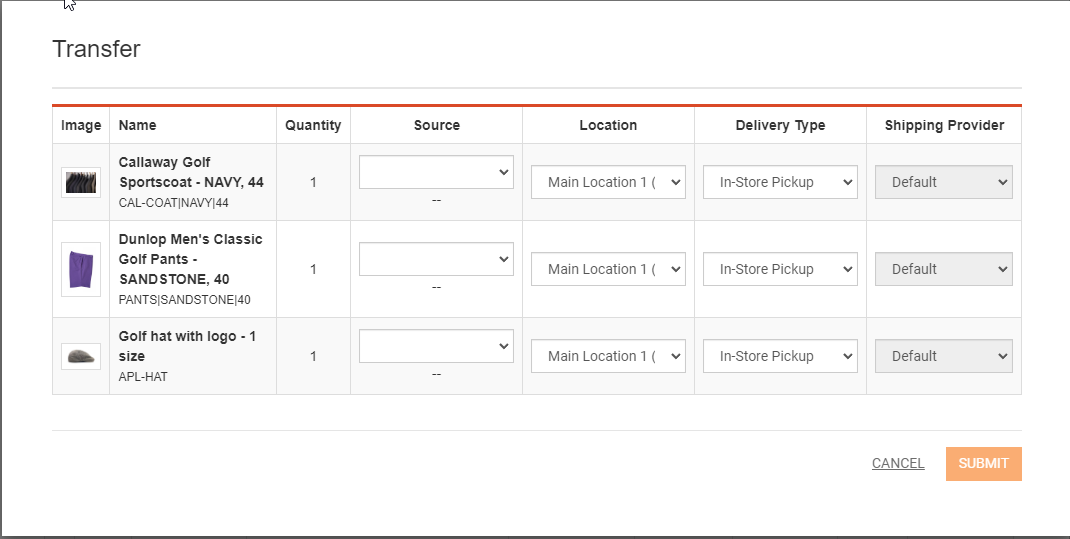Open Source dropdown for Dunlop Golf Pants
This screenshot has height=539, width=1070.
pyautogui.click(x=436, y=259)
